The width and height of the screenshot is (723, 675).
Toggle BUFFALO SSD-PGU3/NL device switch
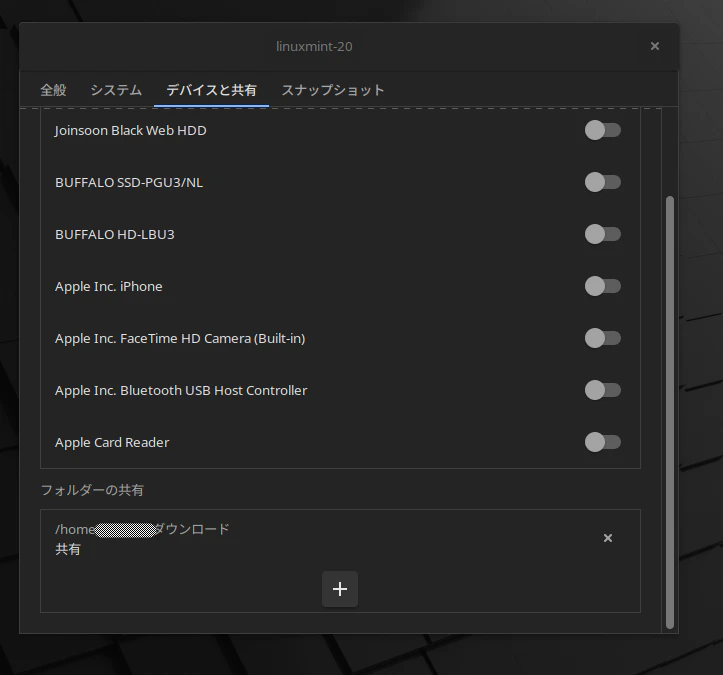[x=603, y=182]
